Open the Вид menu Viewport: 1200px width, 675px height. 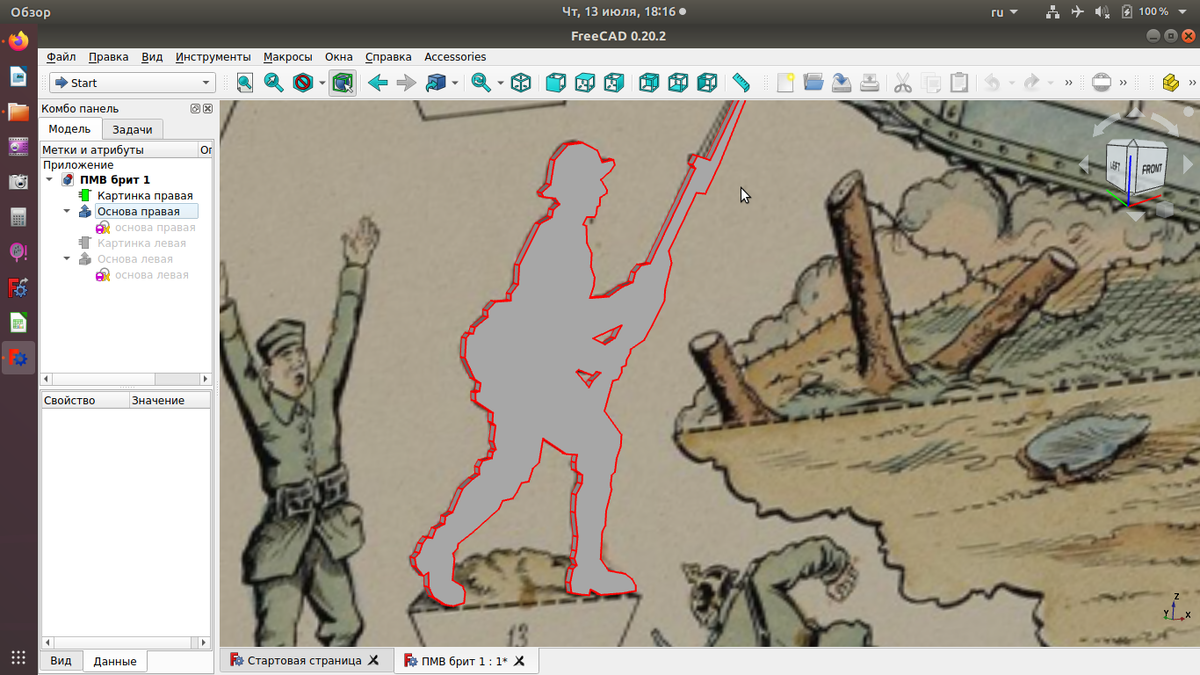152,57
